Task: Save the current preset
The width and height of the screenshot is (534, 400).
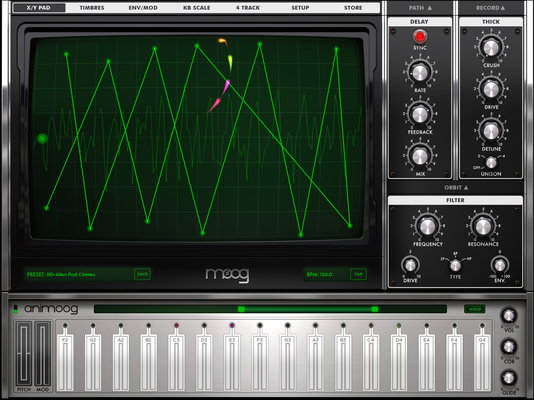Action: click(142, 274)
